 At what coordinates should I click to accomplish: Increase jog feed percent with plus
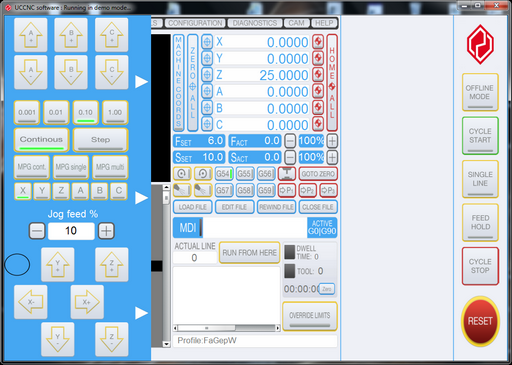click(x=107, y=231)
